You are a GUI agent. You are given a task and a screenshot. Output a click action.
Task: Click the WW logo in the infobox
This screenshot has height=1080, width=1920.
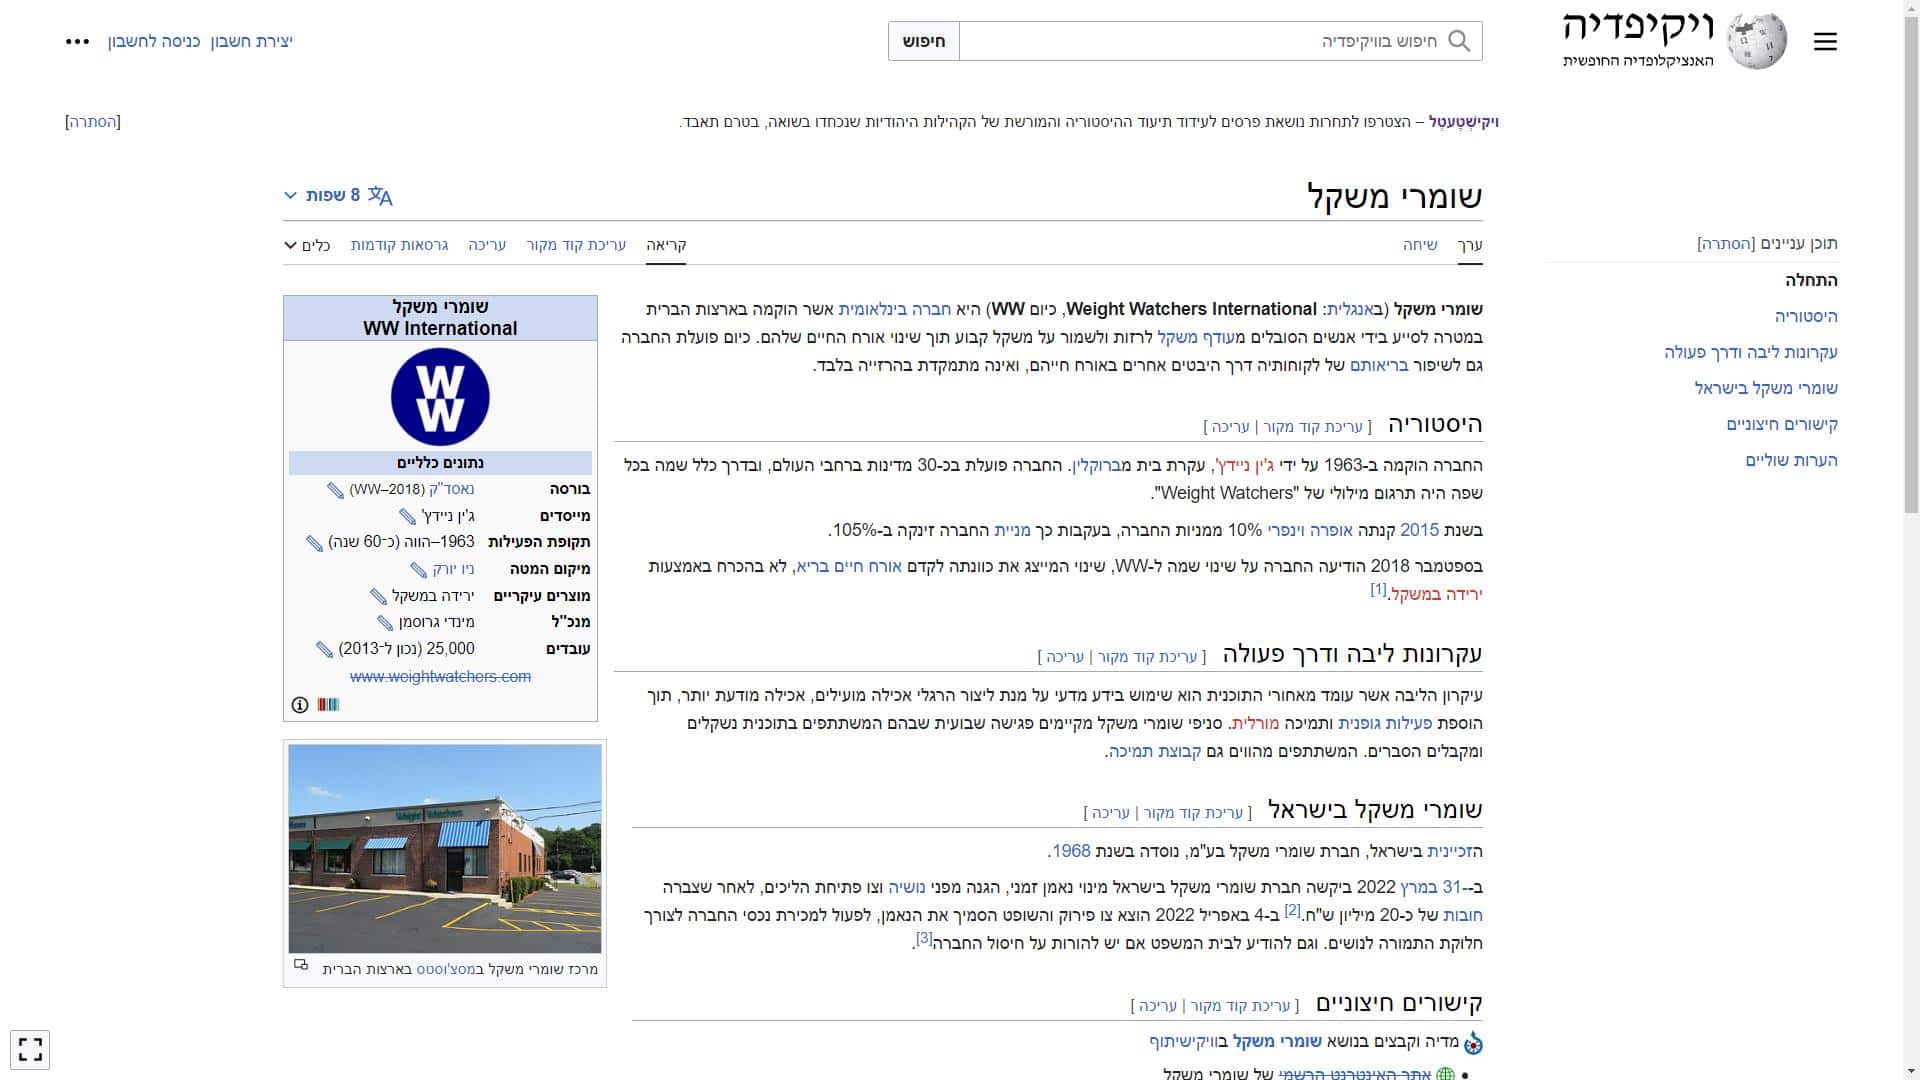click(x=440, y=397)
